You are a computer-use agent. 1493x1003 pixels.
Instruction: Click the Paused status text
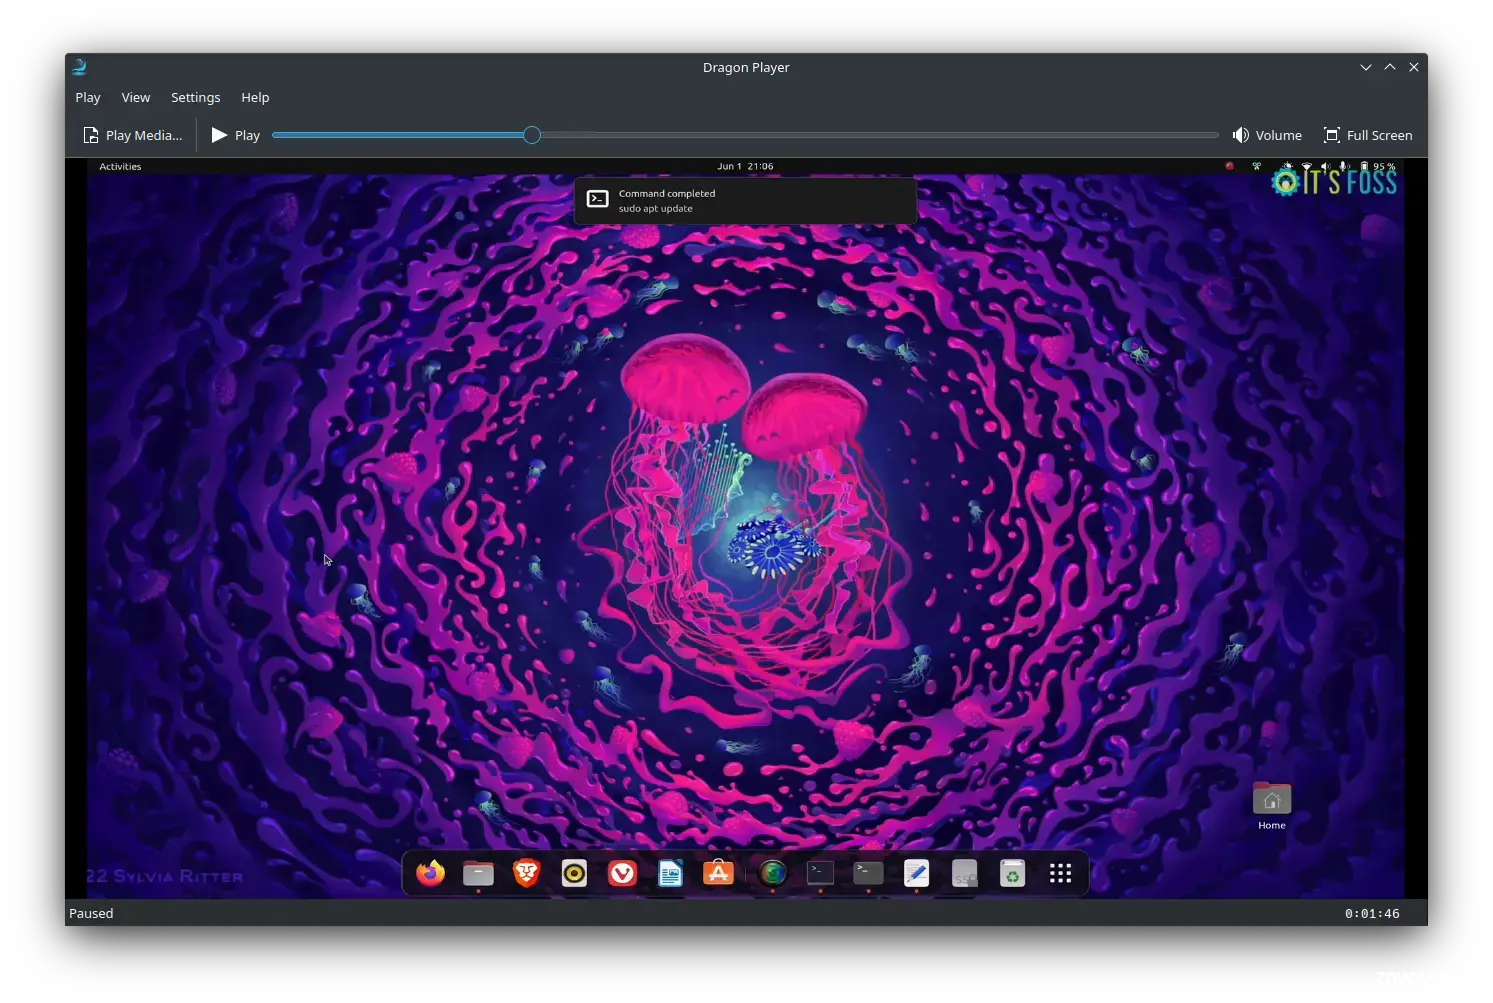91,913
